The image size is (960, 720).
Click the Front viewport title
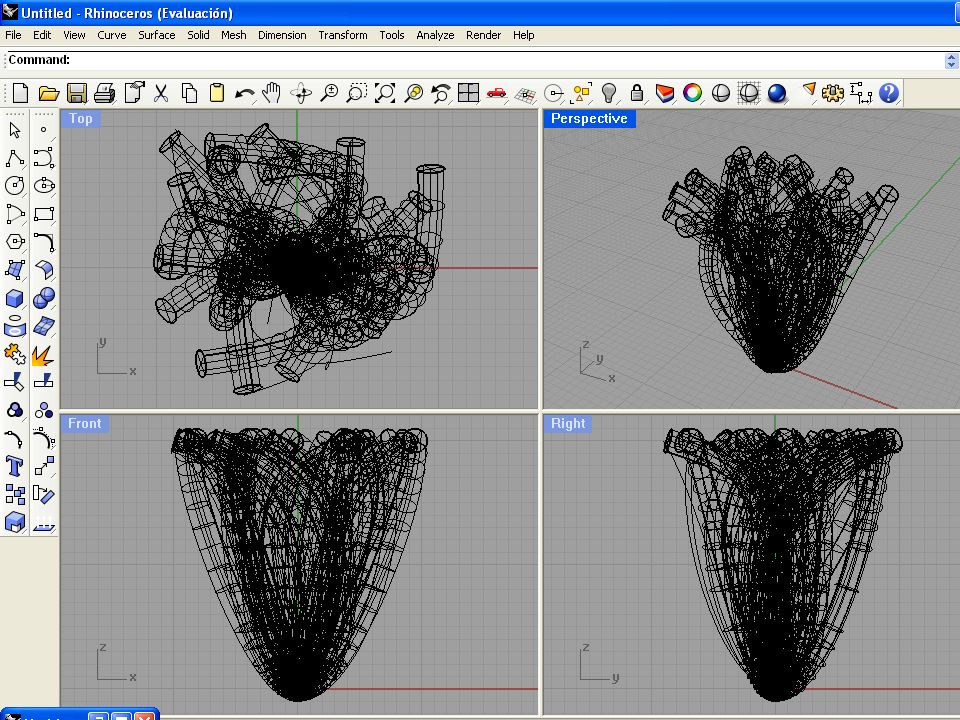coord(84,423)
